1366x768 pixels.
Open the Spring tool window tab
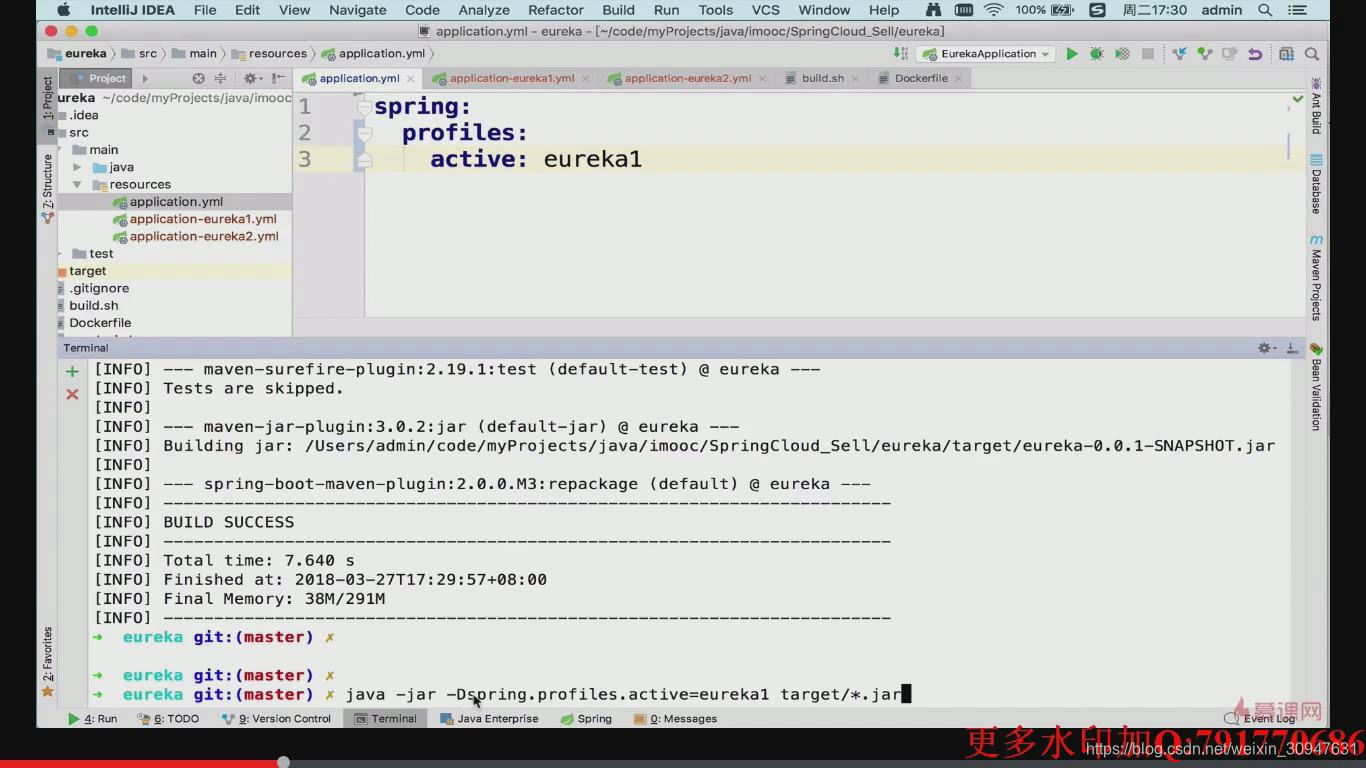point(586,718)
